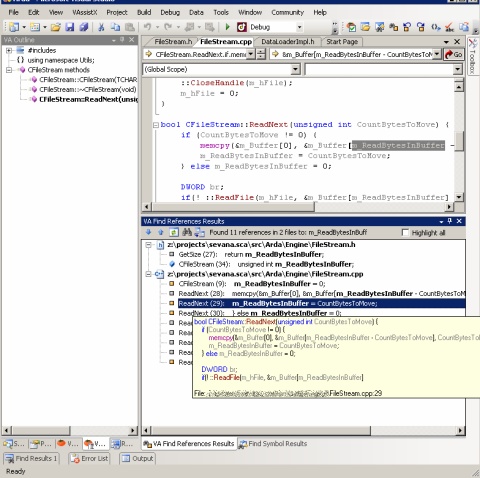Click the Redo arrow icon

(168, 27)
